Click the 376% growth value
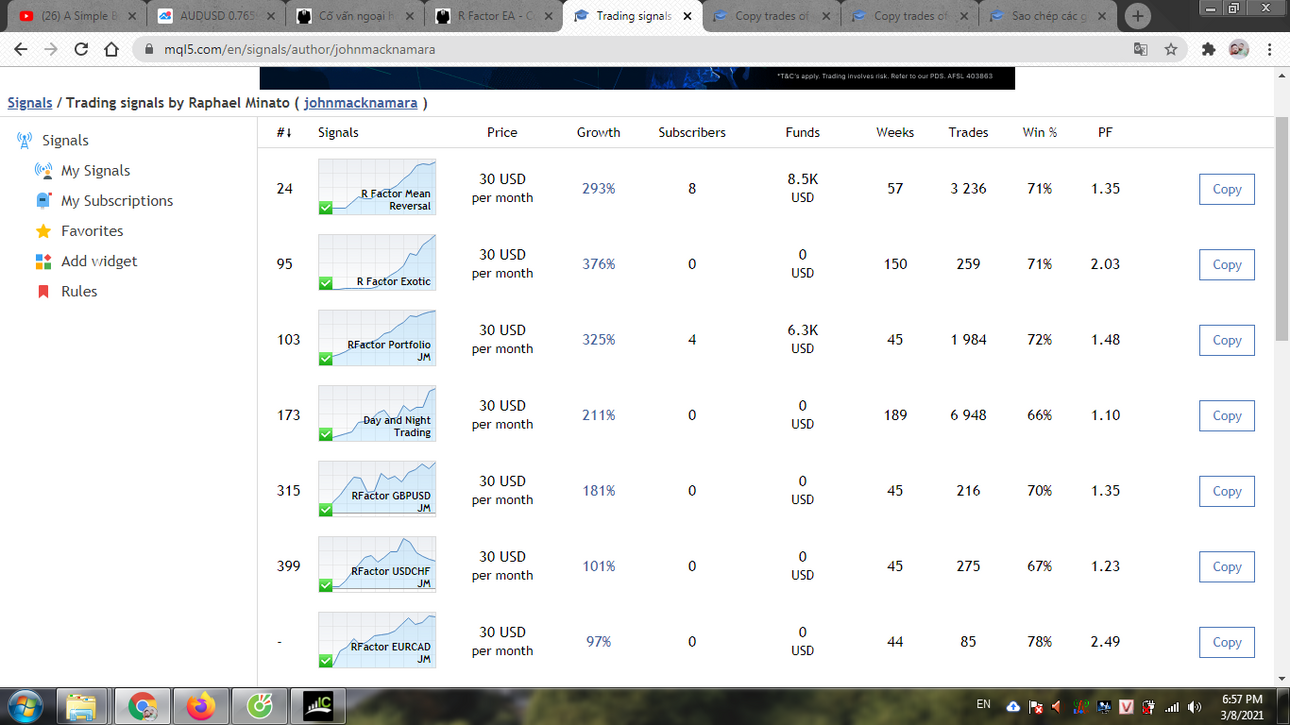The width and height of the screenshot is (1290, 725). (x=598, y=264)
